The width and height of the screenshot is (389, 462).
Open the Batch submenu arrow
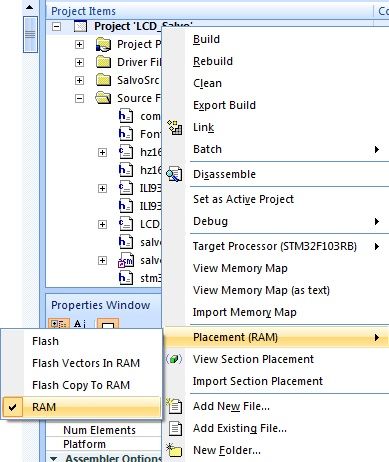pos(377,149)
